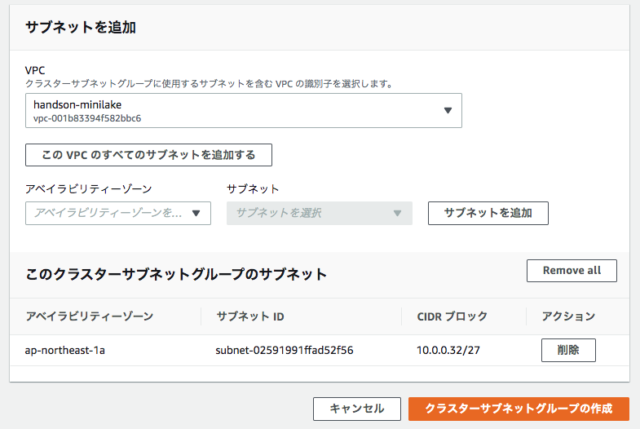Click the VPC dropdown arrow icon
The image size is (640, 429).
pyautogui.click(x=448, y=110)
